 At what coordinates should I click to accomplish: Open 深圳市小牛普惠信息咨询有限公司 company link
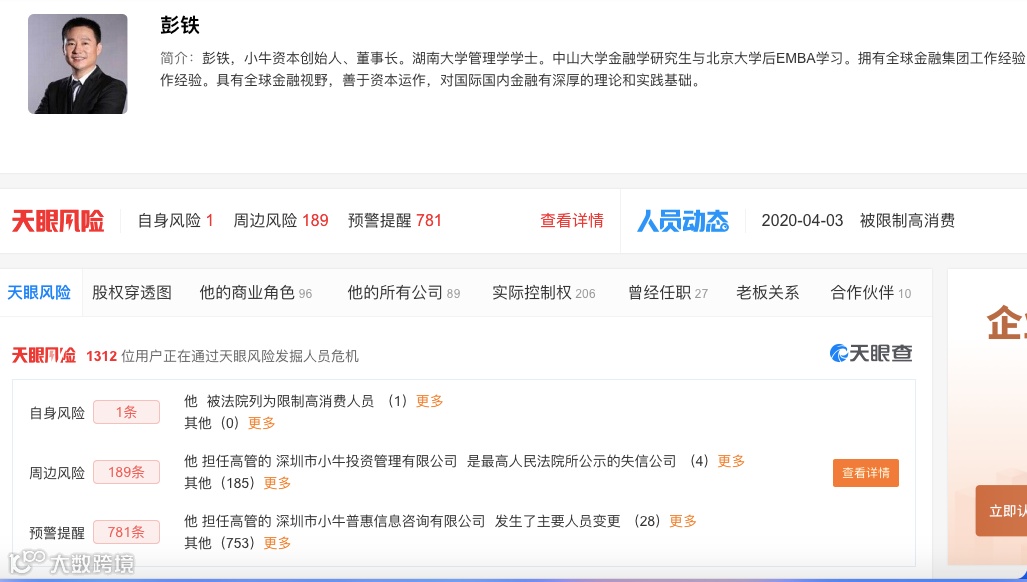coord(380,521)
